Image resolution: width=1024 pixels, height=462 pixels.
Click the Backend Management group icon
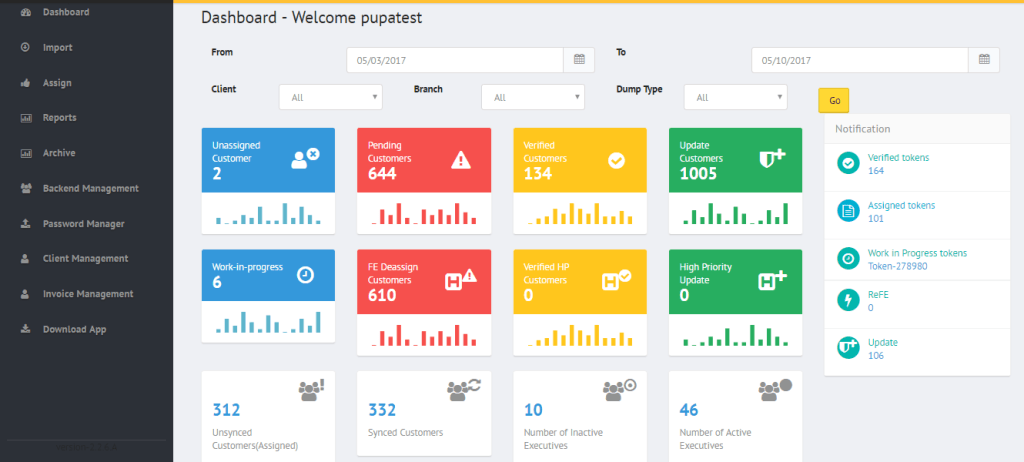tap(26, 188)
